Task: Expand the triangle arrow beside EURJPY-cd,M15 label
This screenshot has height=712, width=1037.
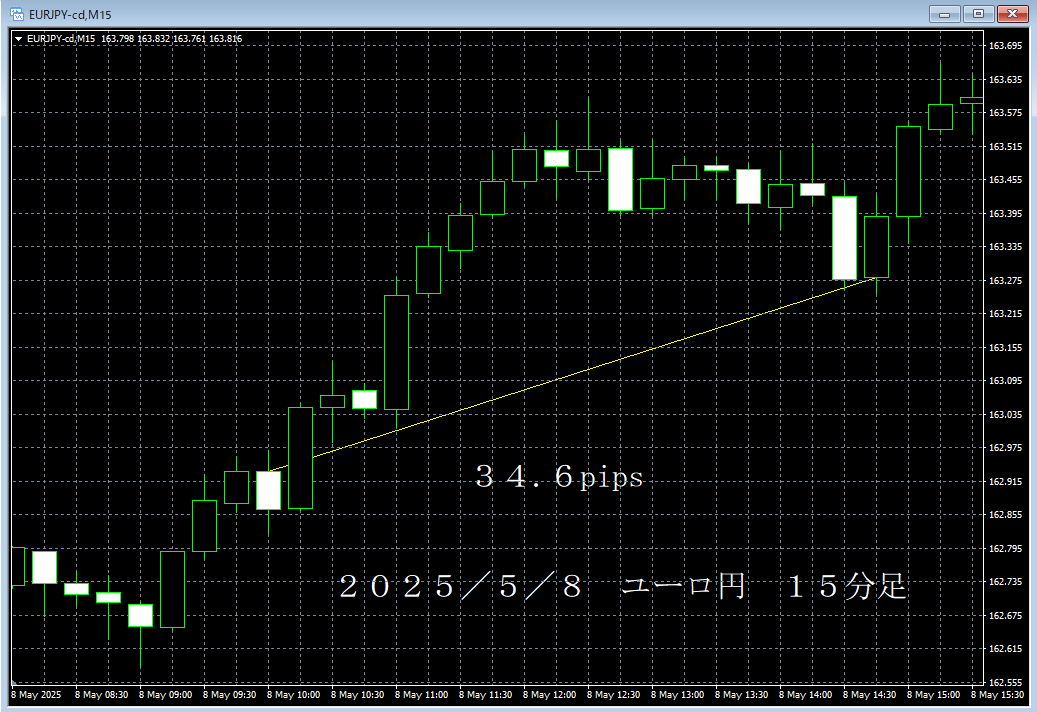Action: (19, 39)
